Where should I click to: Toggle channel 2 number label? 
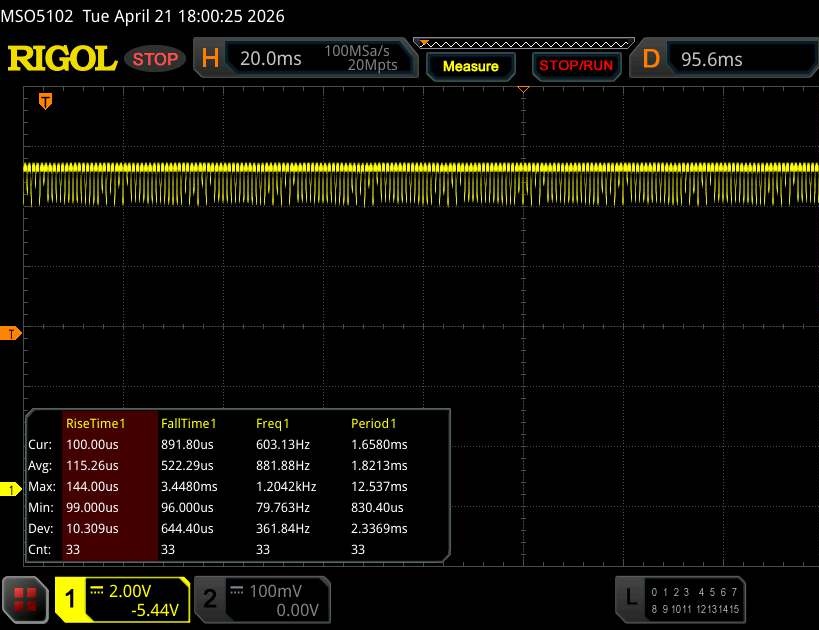click(x=210, y=599)
